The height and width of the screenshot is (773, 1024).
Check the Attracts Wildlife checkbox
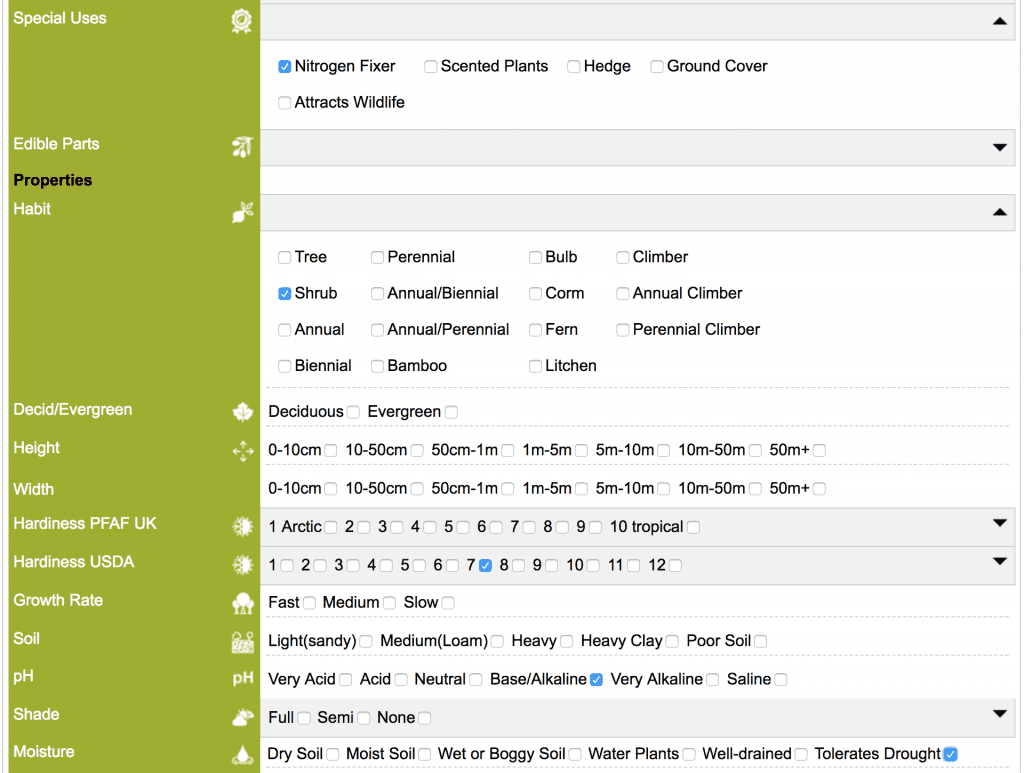click(x=285, y=103)
